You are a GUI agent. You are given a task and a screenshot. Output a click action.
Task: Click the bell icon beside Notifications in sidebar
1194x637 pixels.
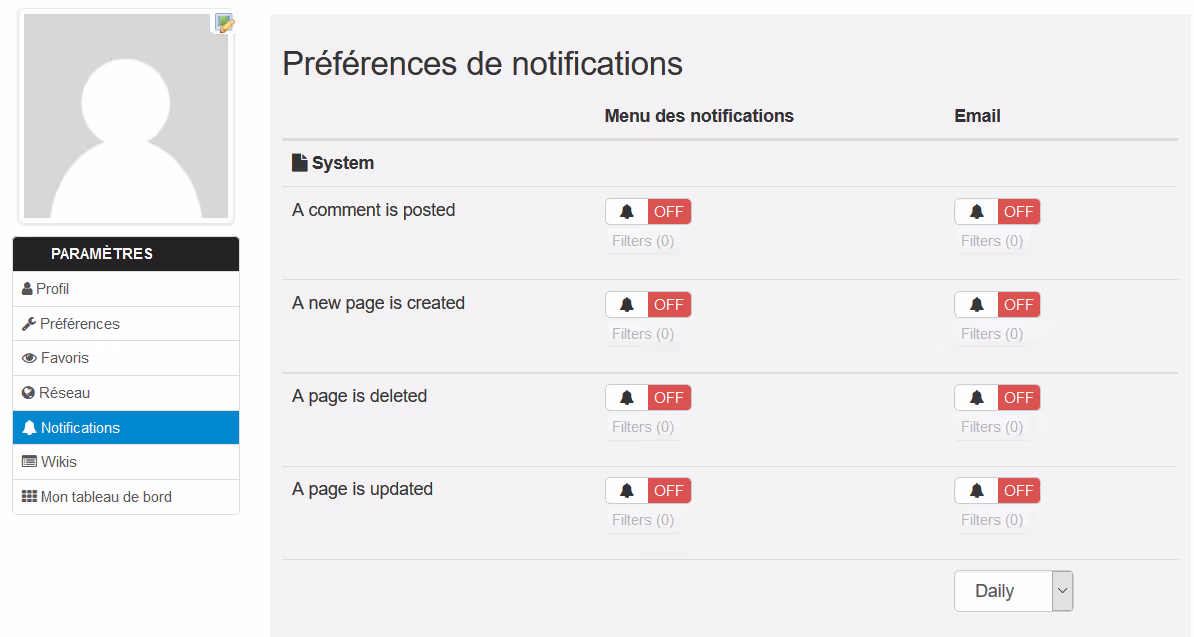[29, 428]
